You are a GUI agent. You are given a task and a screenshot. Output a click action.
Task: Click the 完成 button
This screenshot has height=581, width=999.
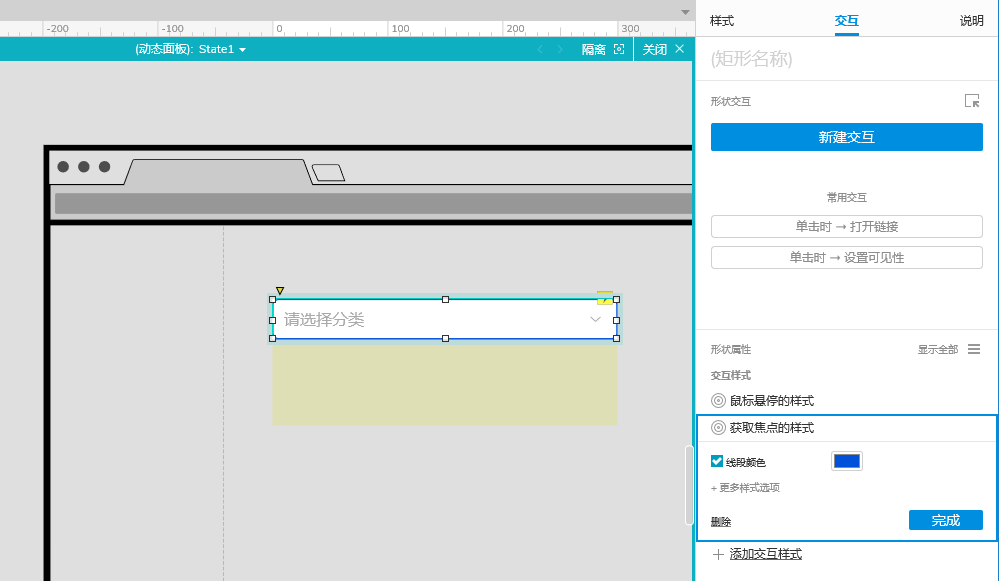(x=945, y=520)
